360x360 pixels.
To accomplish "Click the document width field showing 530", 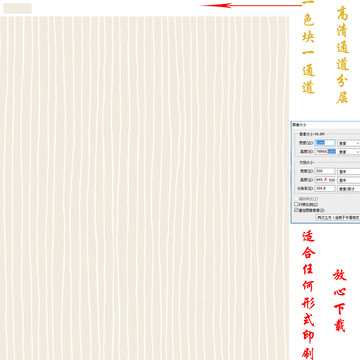I will tap(325, 171).
